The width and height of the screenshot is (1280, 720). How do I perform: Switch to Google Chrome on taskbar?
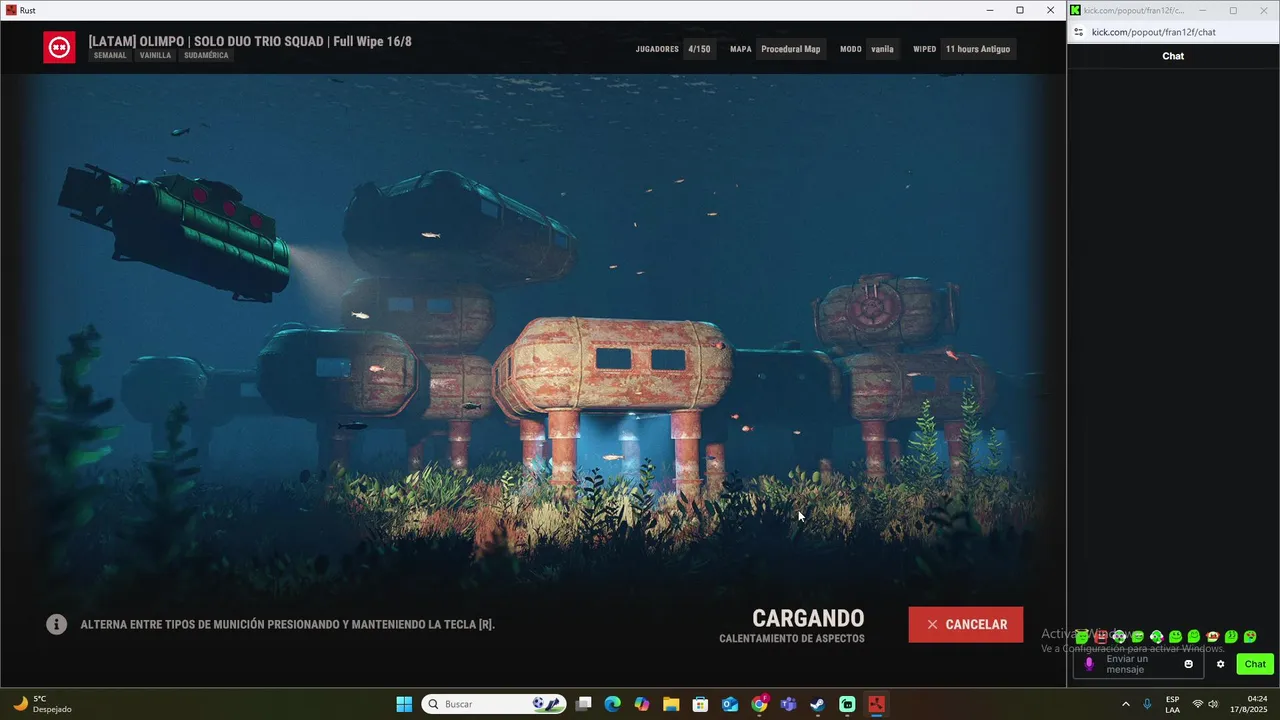(759, 704)
